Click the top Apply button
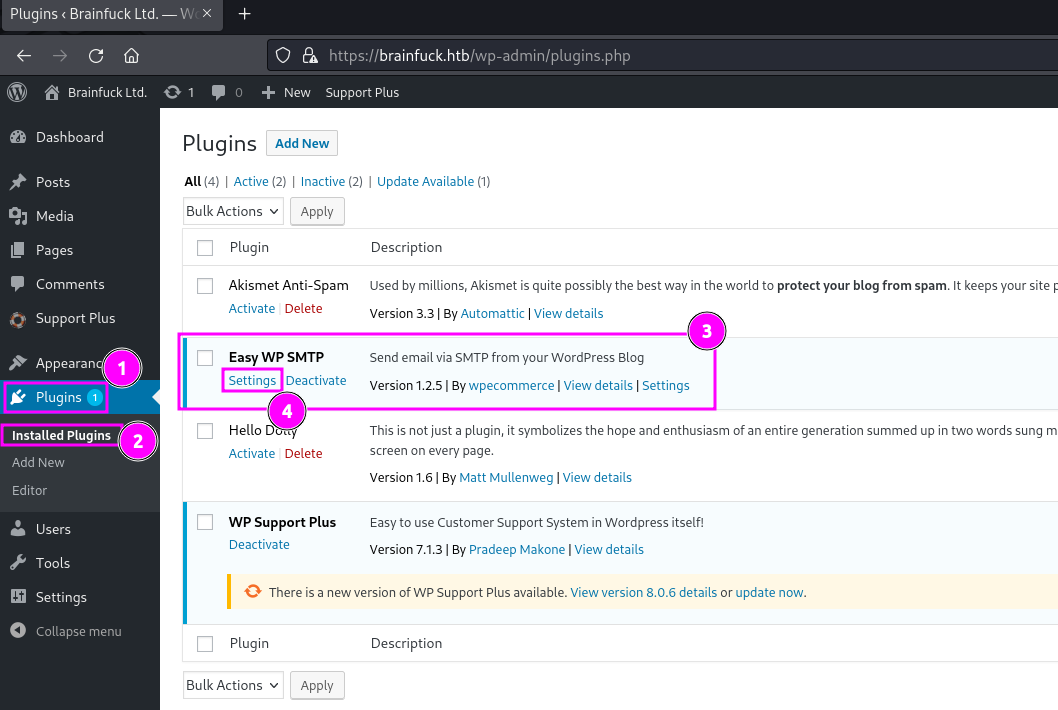 [317, 211]
